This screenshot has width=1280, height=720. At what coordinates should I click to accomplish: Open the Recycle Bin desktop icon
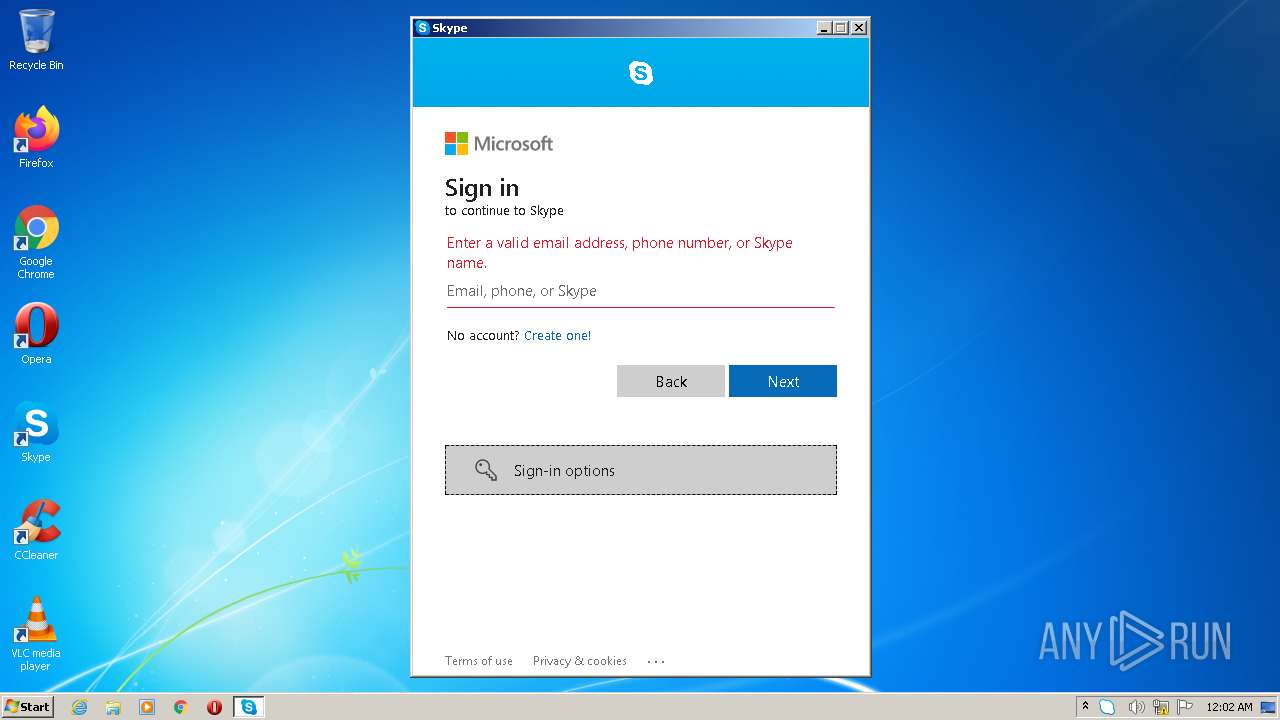[x=36, y=40]
